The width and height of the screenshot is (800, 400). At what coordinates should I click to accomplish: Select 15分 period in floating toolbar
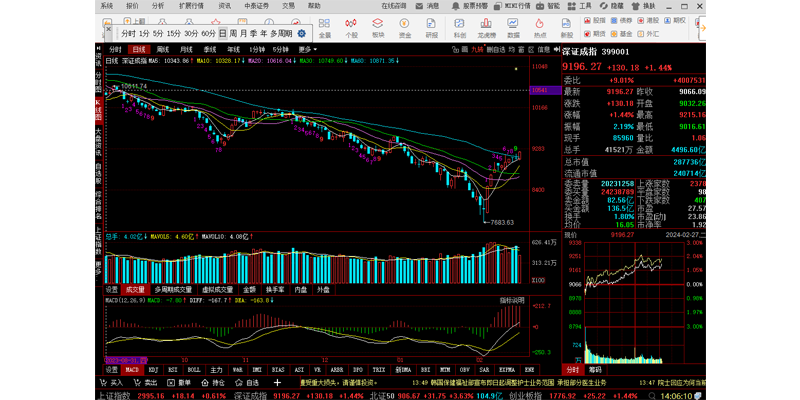[x=174, y=34]
